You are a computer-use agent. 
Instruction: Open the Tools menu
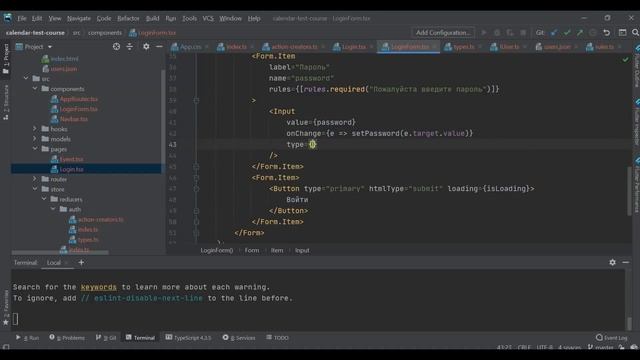coord(189,18)
